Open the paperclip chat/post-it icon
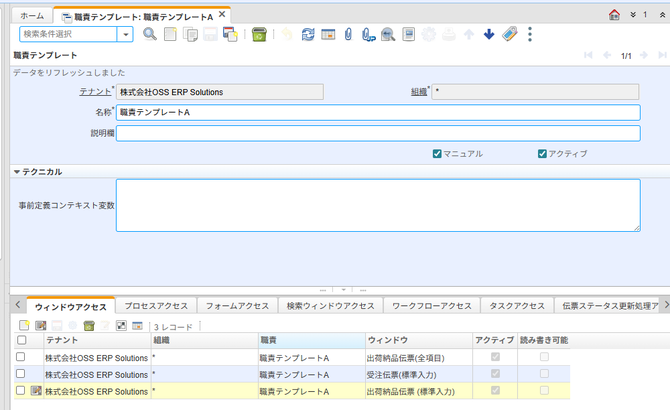Image resolution: width=670 pixels, height=410 pixels. (x=368, y=34)
